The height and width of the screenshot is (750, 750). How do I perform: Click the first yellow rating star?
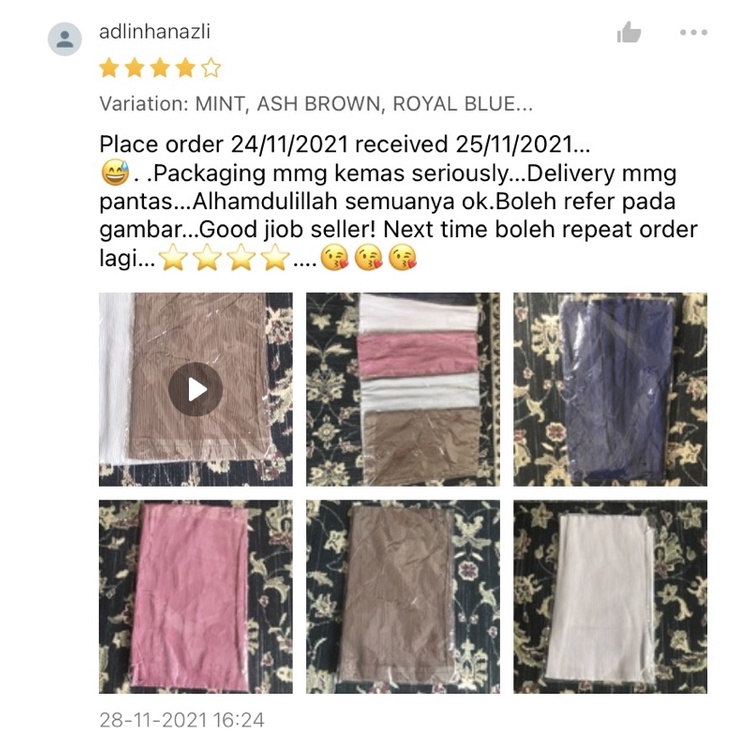click(x=109, y=68)
